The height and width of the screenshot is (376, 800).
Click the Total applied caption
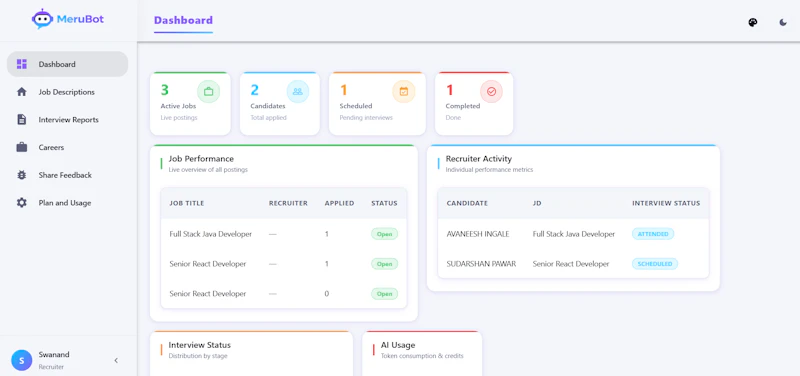(x=268, y=118)
